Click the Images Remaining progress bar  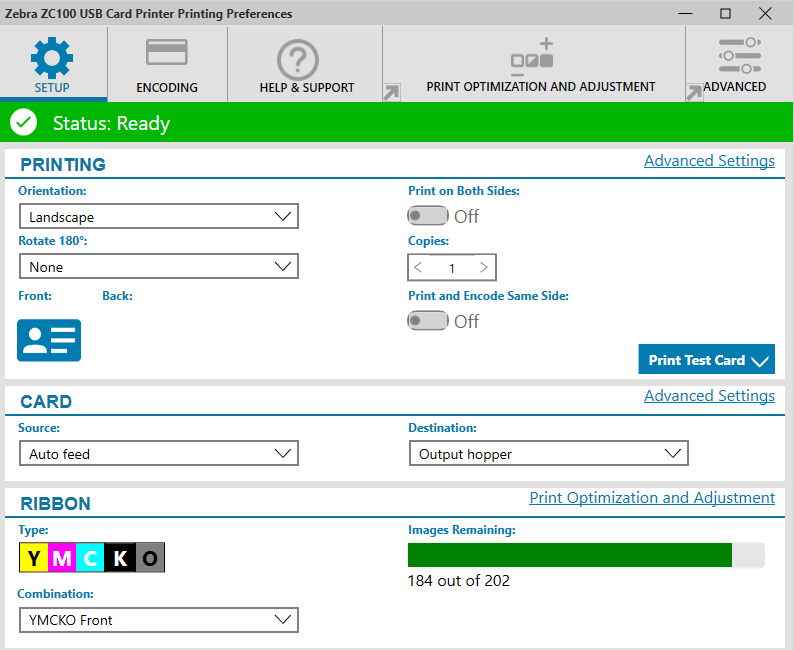[x=586, y=555]
